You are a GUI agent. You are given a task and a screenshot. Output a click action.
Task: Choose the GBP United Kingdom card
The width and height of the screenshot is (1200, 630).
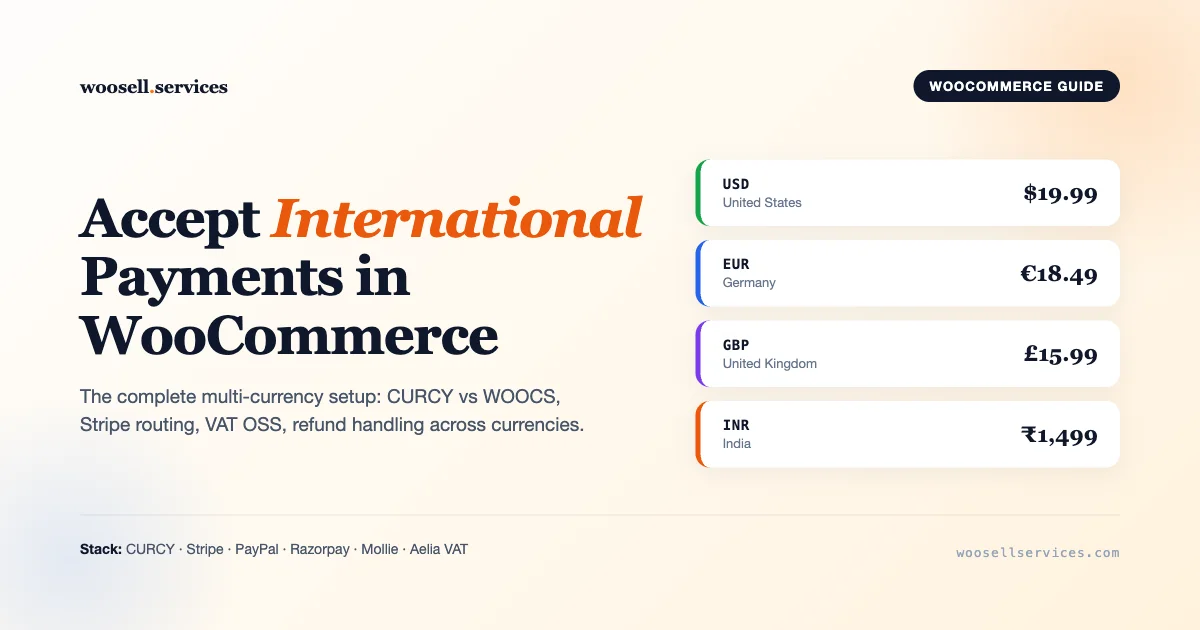[x=906, y=354]
